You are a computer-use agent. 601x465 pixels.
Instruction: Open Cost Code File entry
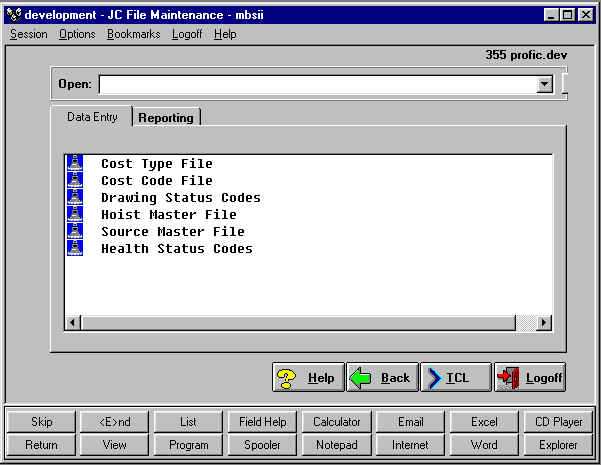point(157,181)
